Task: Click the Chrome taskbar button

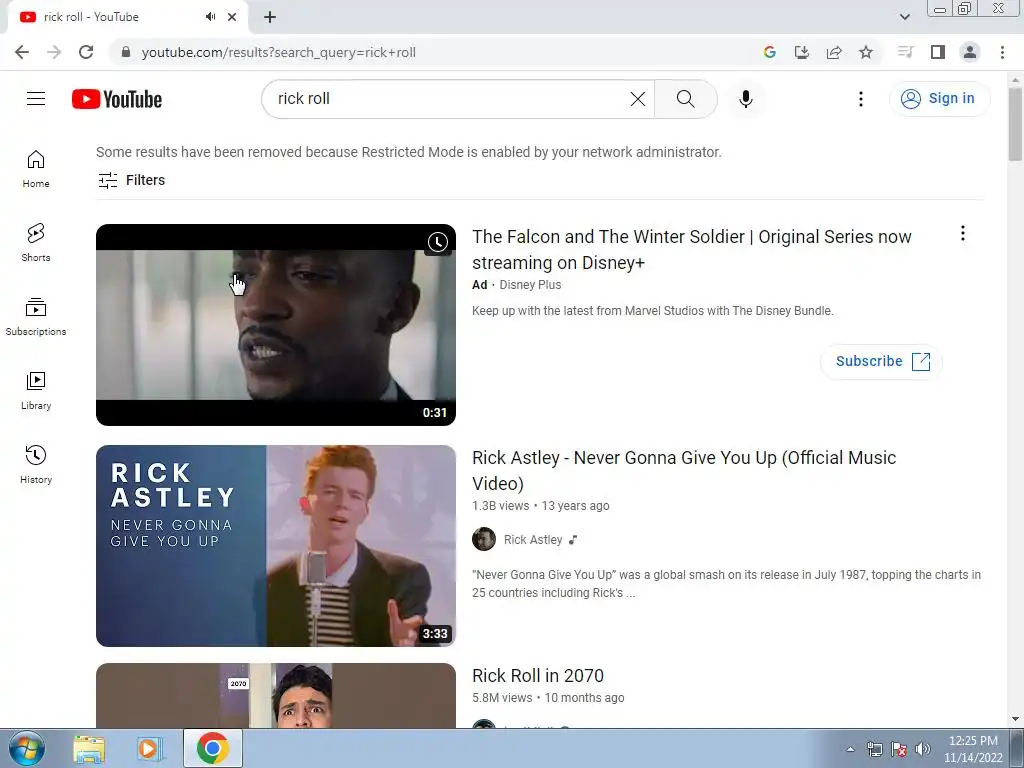Action: (x=213, y=748)
